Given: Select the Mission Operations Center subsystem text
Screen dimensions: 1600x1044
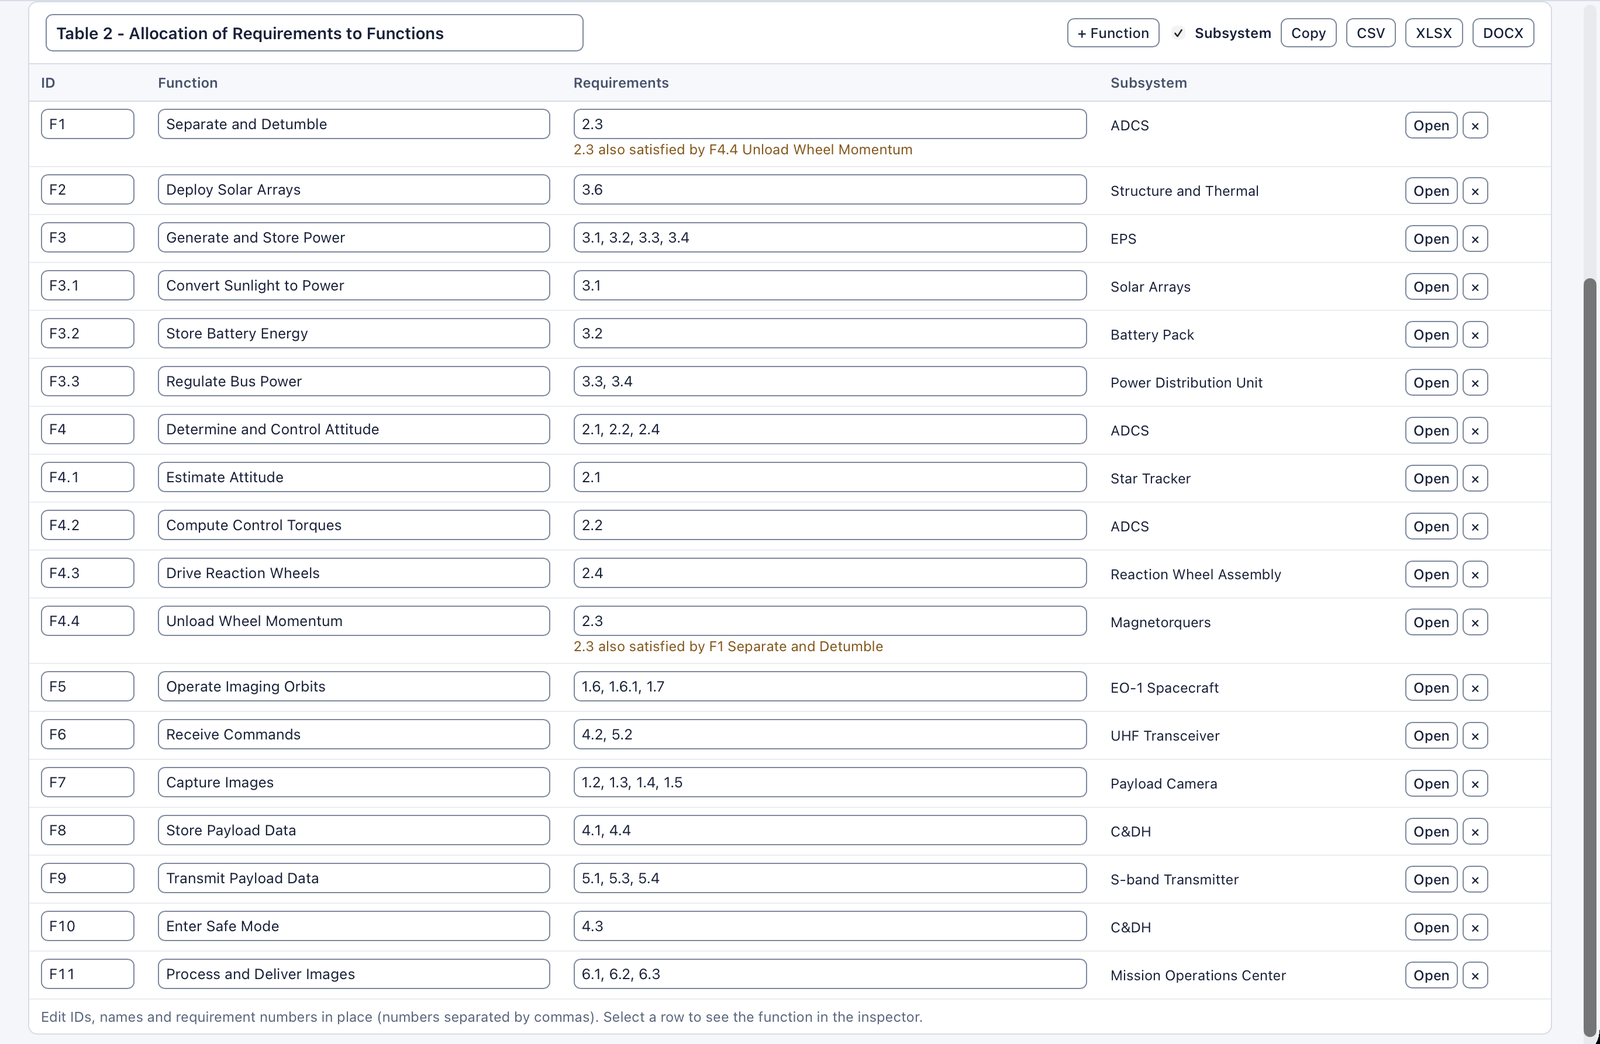Looking at the screenshot, I should click(1198, 976).
